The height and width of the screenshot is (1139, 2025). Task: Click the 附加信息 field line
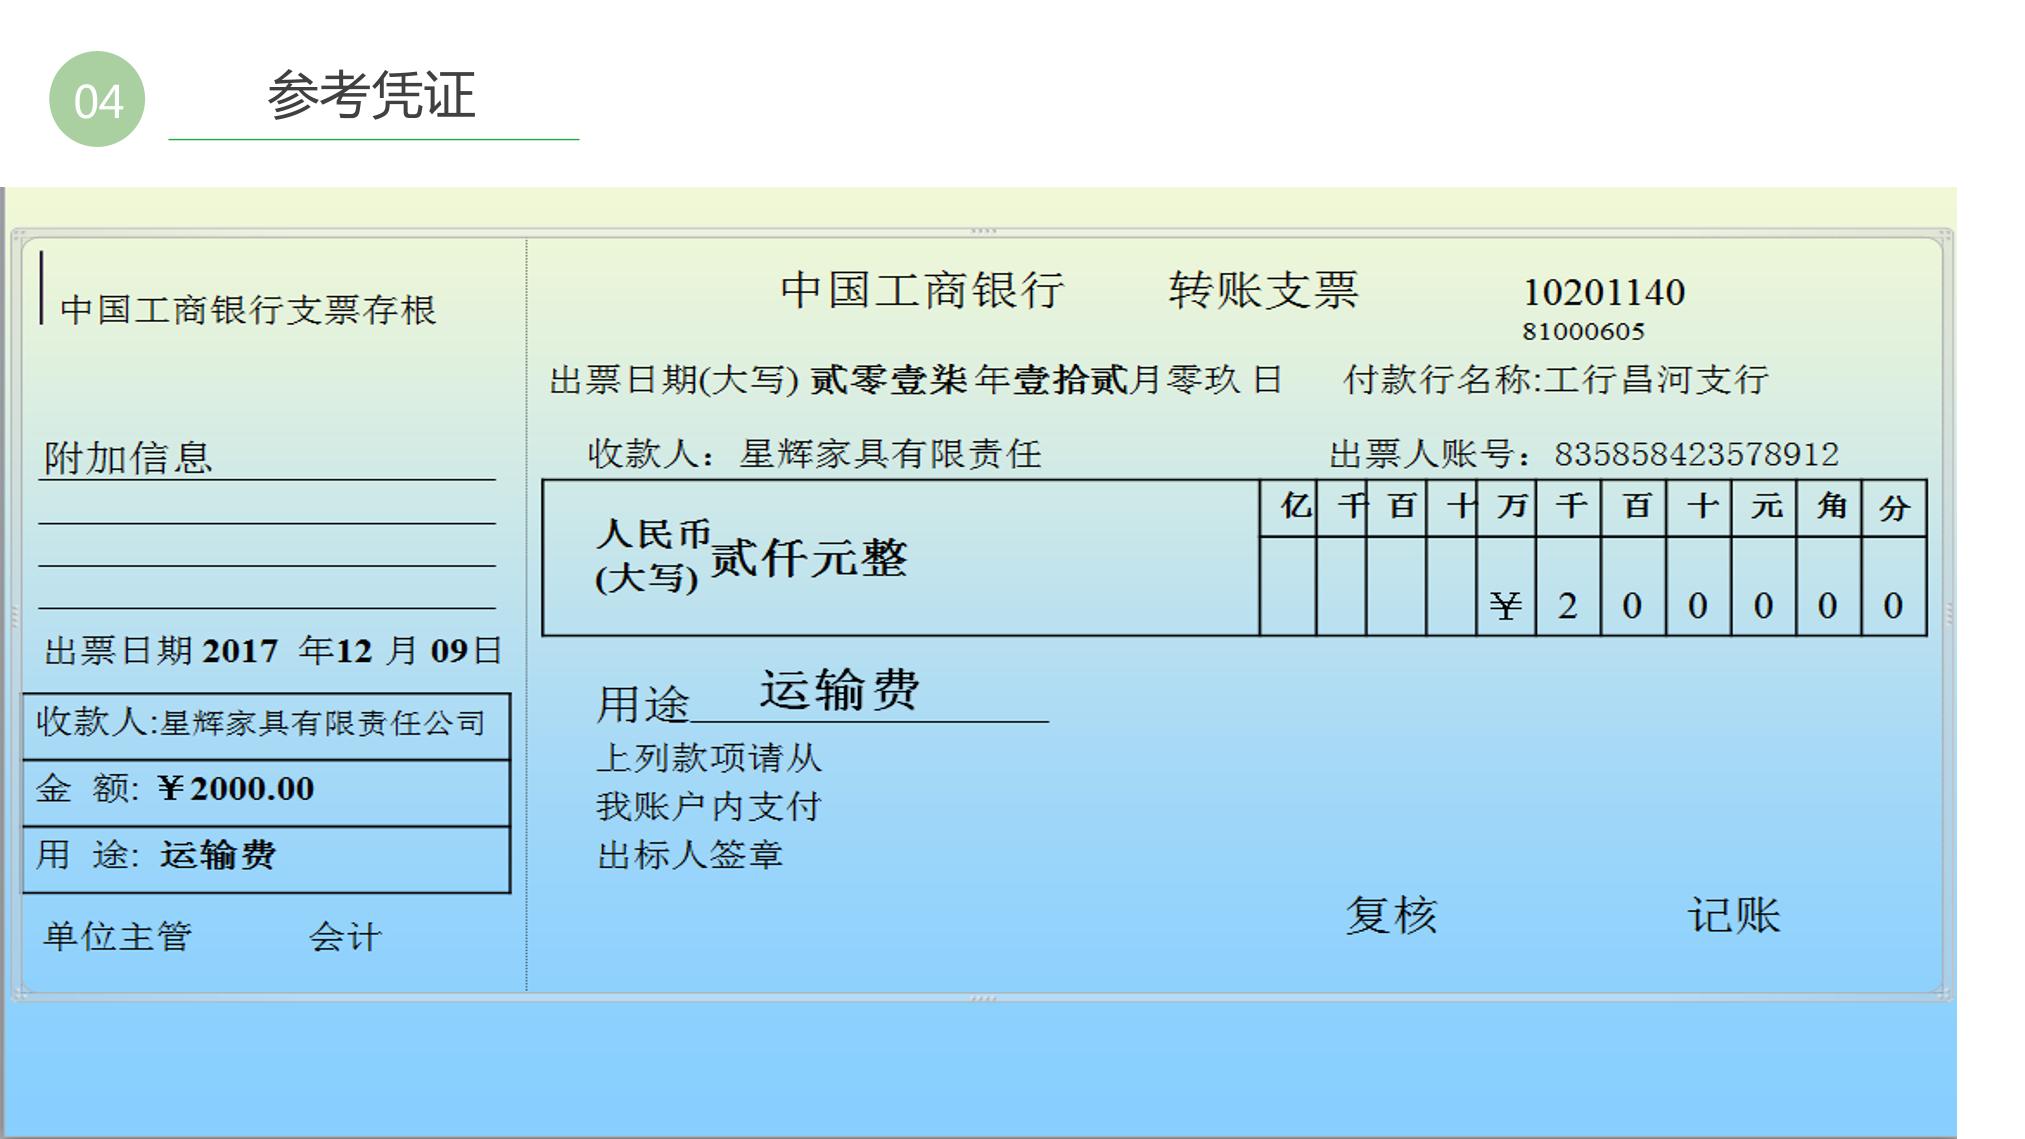click(x=267, y=459)
